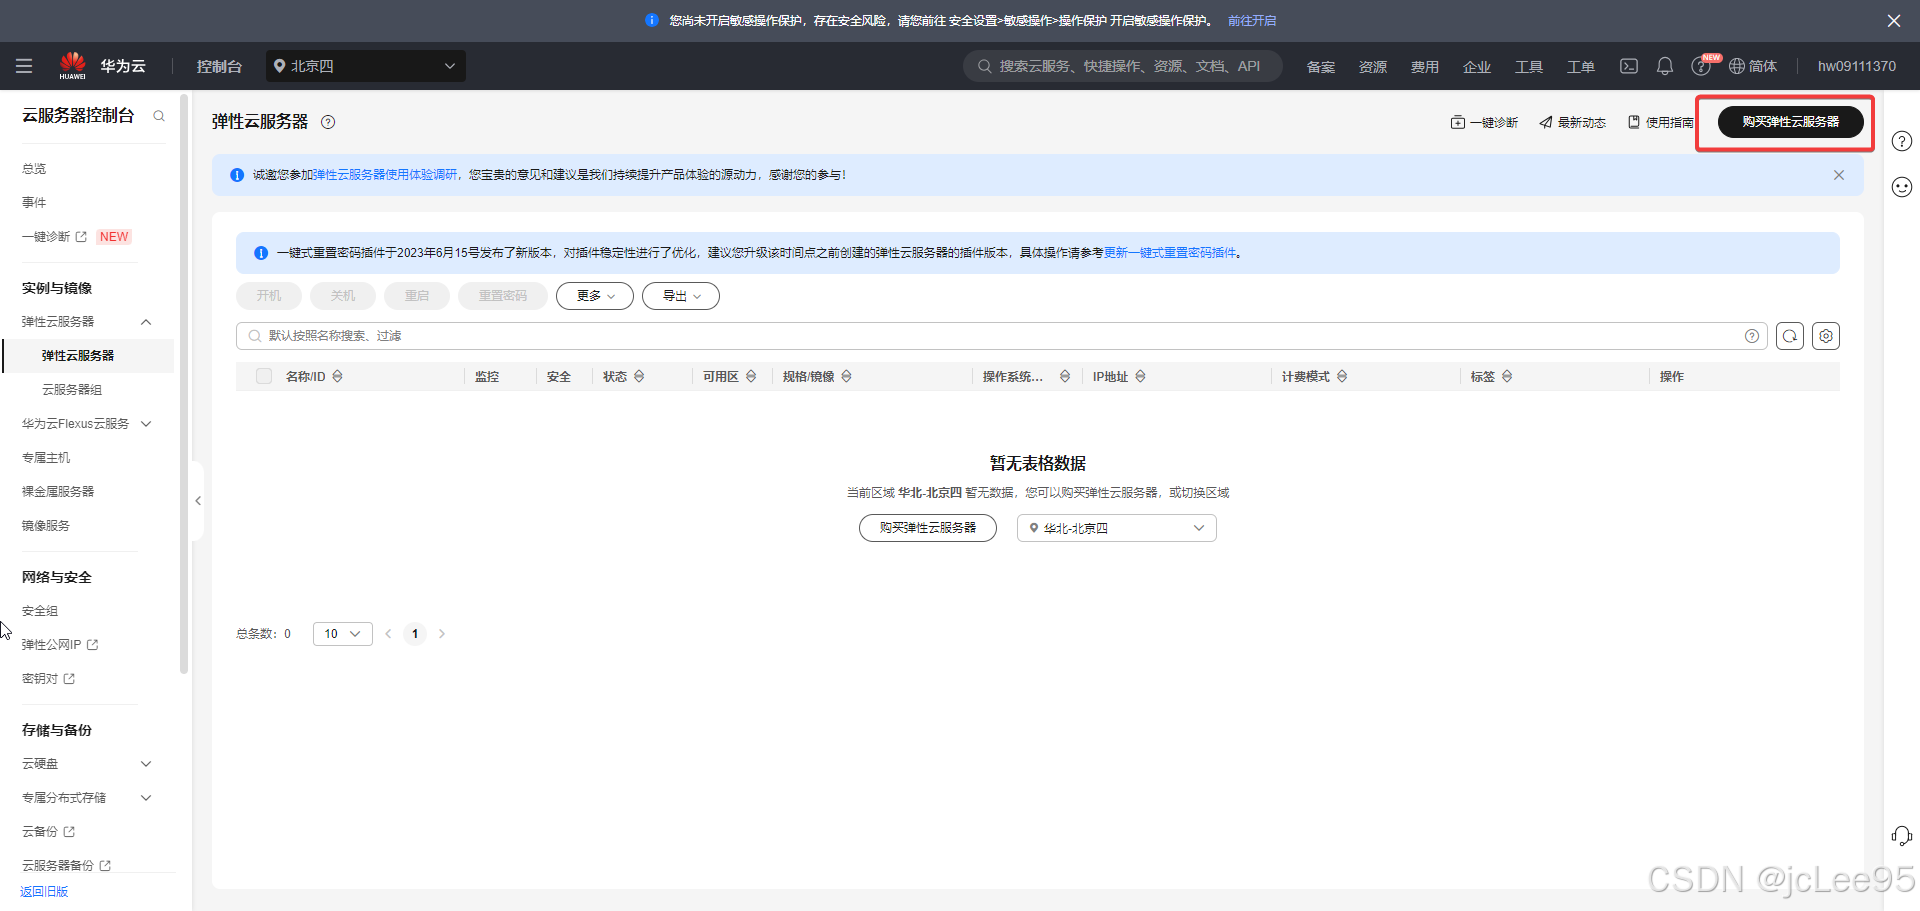Select all rows checkbox in table header
Viewport: 1920px width, 911px height.
[x=264, y=376]
